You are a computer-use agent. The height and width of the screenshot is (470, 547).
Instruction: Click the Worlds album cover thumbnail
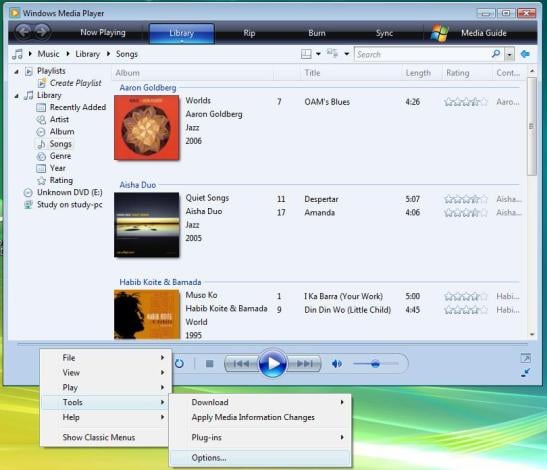[147, 128]
